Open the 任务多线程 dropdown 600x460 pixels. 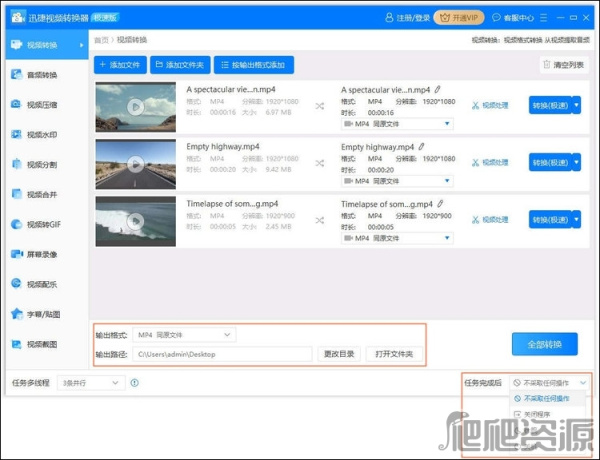tap(91, 383)
